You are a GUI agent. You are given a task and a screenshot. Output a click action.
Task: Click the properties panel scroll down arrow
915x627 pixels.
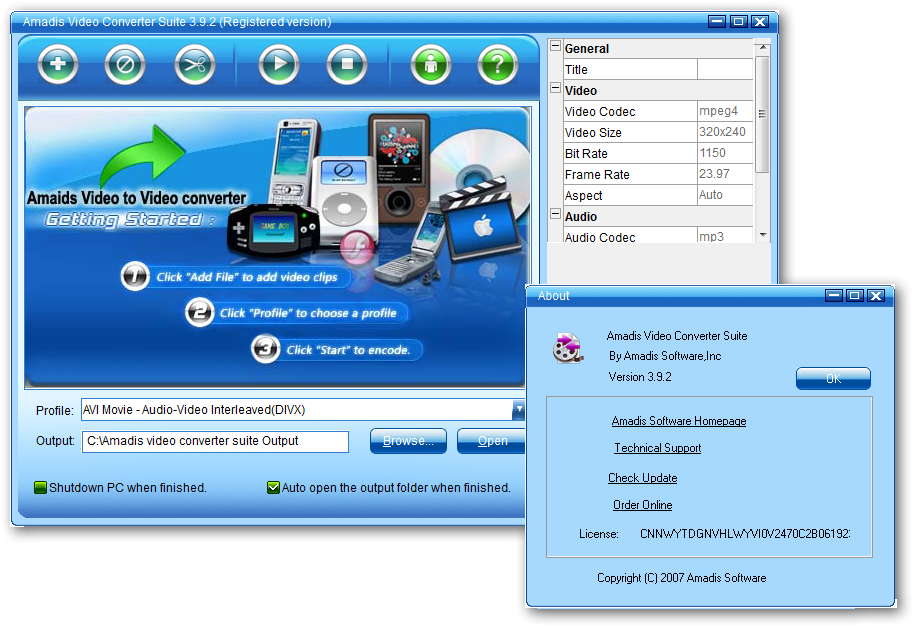[762, 235]
